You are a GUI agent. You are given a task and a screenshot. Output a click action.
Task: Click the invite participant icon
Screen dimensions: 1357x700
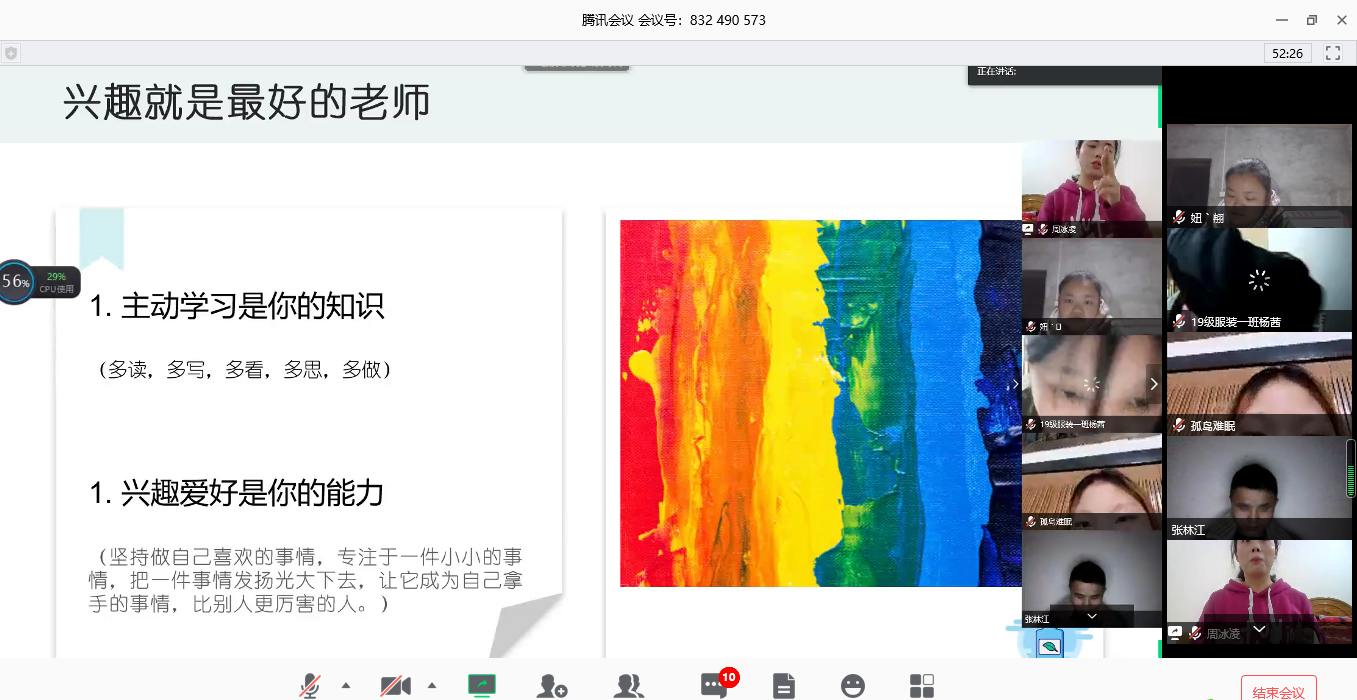tap(551, 686)
